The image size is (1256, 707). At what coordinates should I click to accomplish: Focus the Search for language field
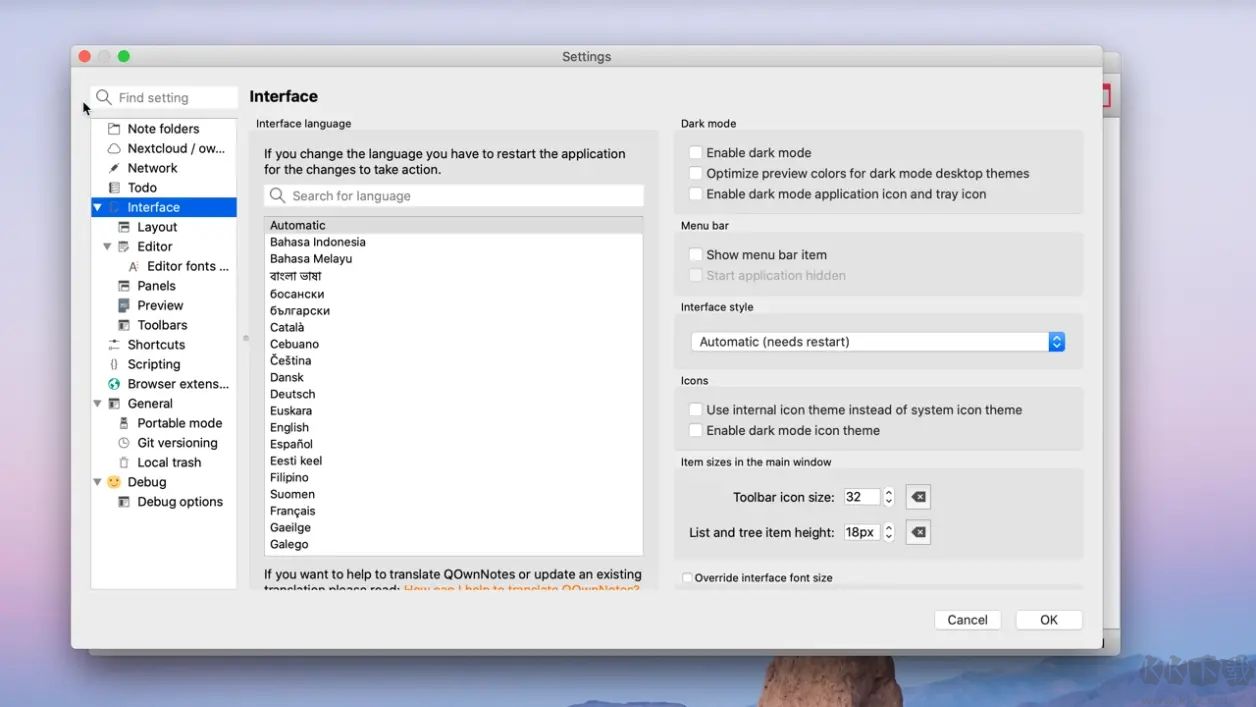point(454,196)
